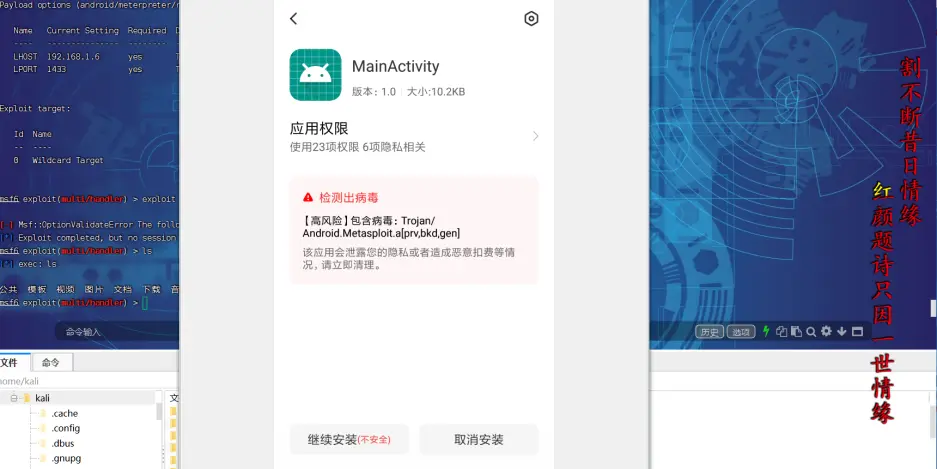This screenshot has height=469, width=937.
Task: Select the .dbus folder in tree
Action: [x=63, y=443]
